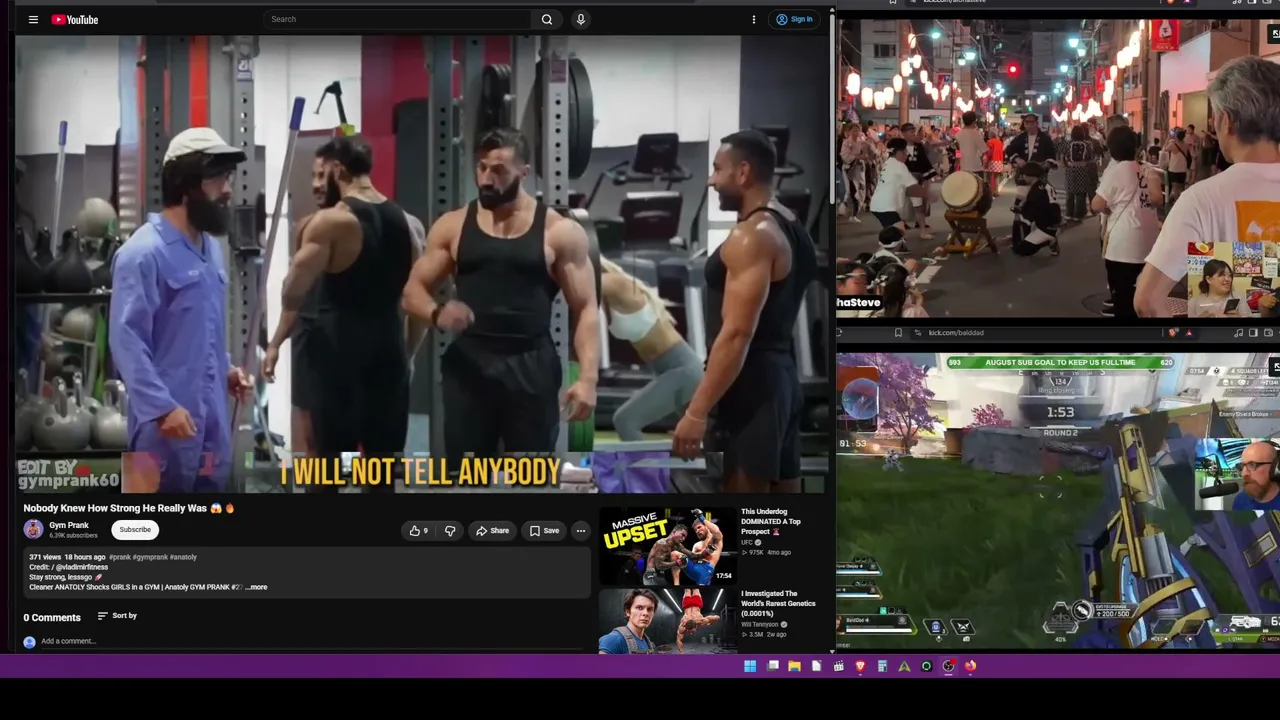Expand the top Kick stream with the corner icon
Image resolution: width=1280 pixels, height=720 pixels.
tap(1273, 34)
